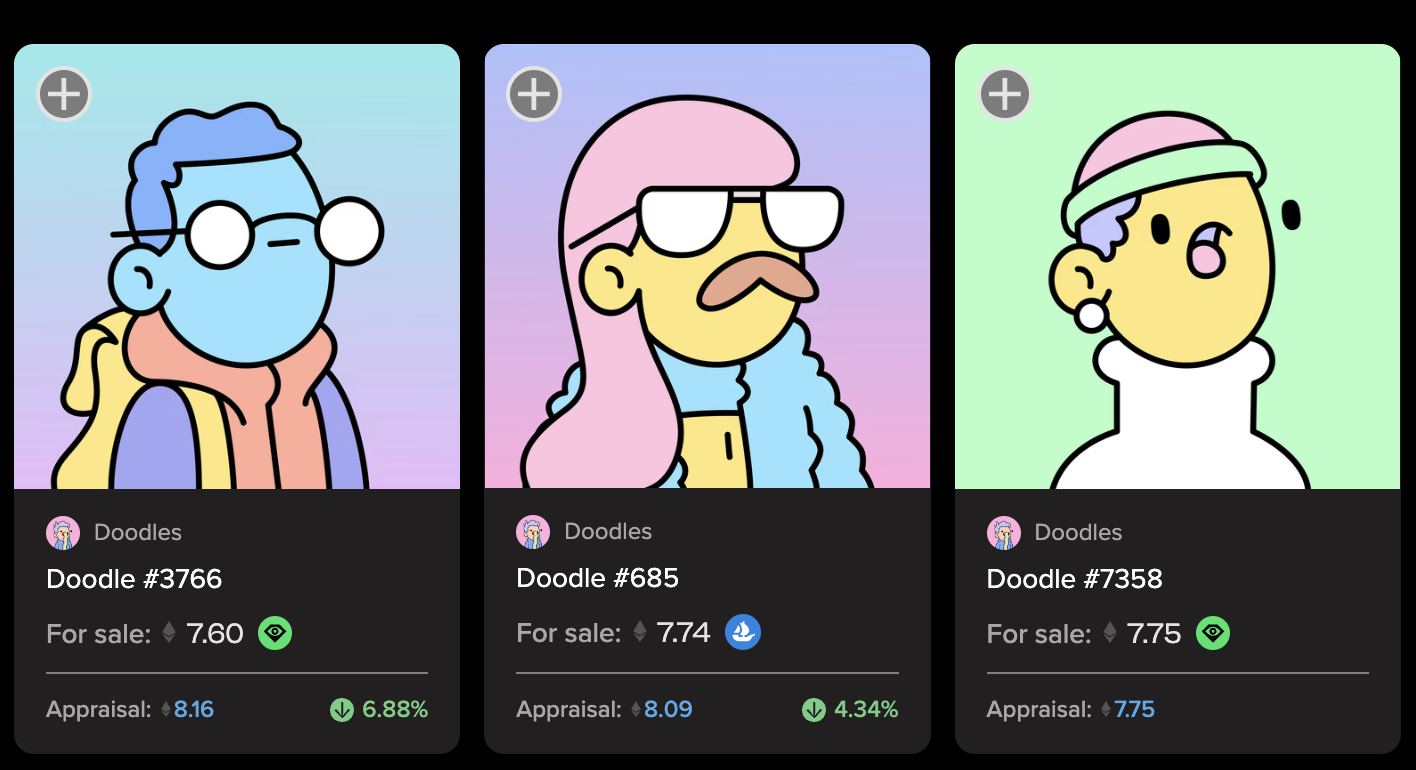The height and width of the screenshot is (770, 1416).
Task: Add Doodle #3766 with its plus icon
Action: point(64,95)
